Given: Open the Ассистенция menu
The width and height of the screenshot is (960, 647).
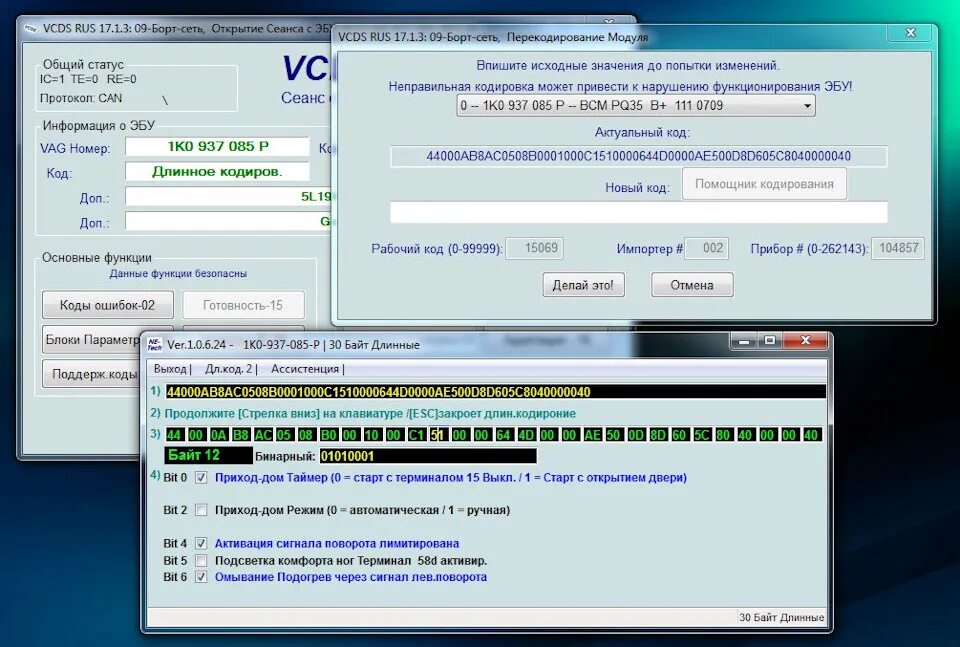Looking at the screenshot, I should [x=305, y=369].
